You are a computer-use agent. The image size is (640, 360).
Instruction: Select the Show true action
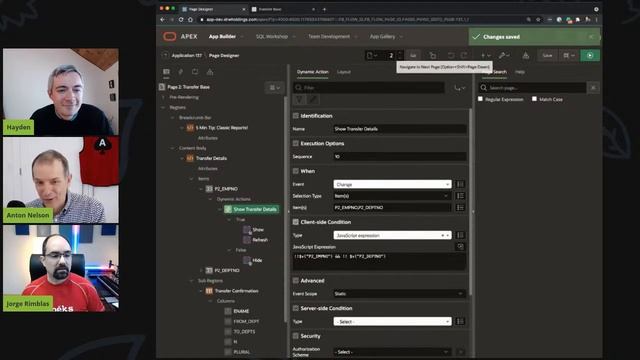pos(258,230)
